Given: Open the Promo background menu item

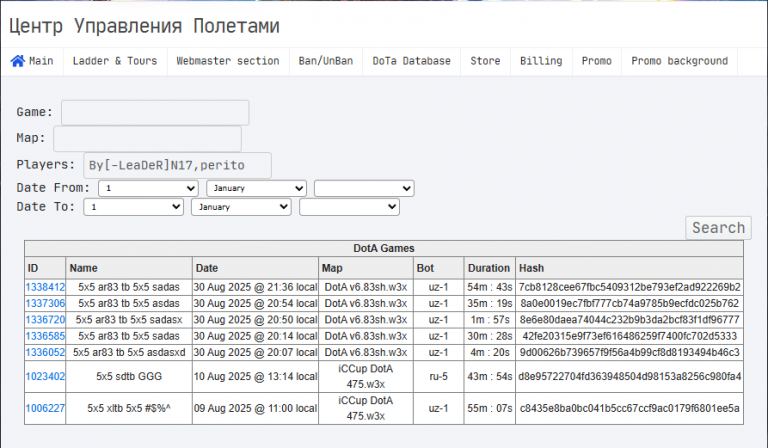Looking at the screenshot, I should [x=679, y=61].
